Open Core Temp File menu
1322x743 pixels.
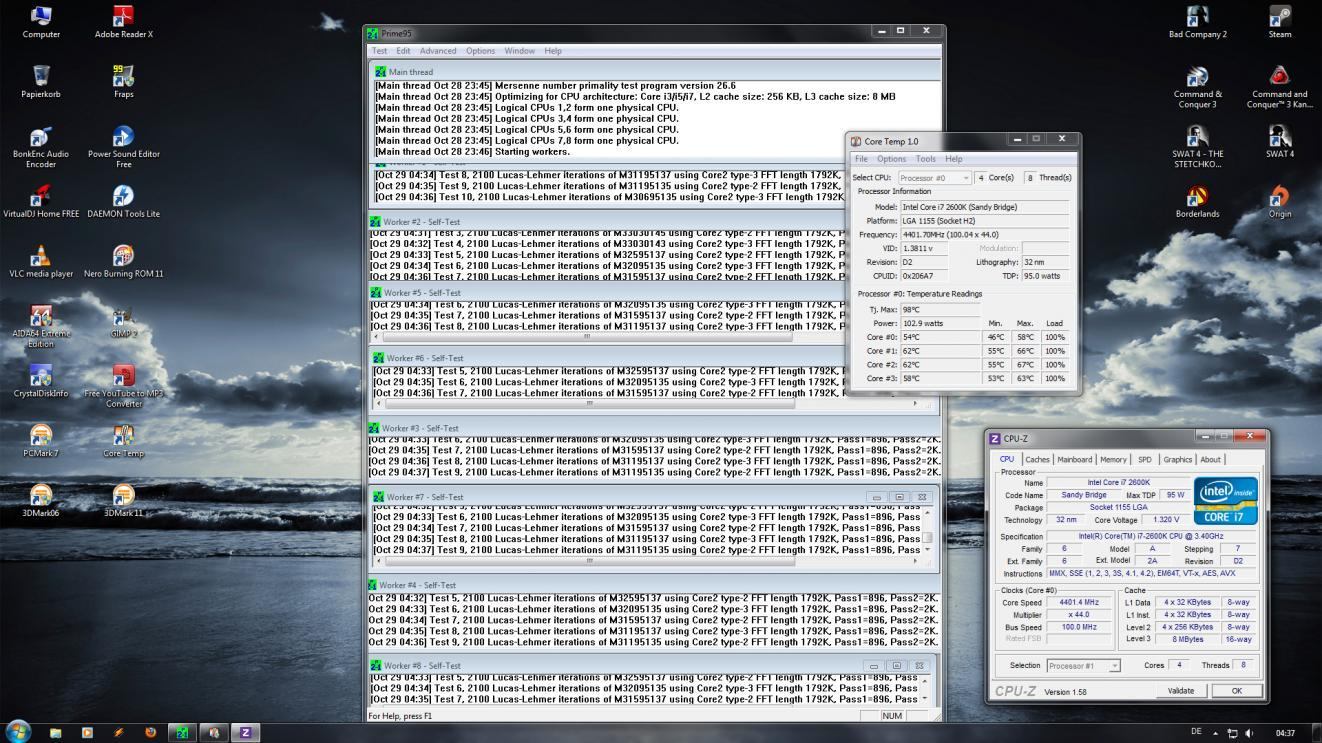tap(861, 159)
